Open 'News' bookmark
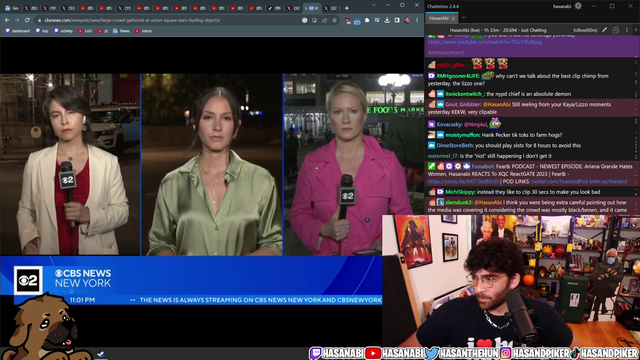640x360 pixels. [121, 31]
